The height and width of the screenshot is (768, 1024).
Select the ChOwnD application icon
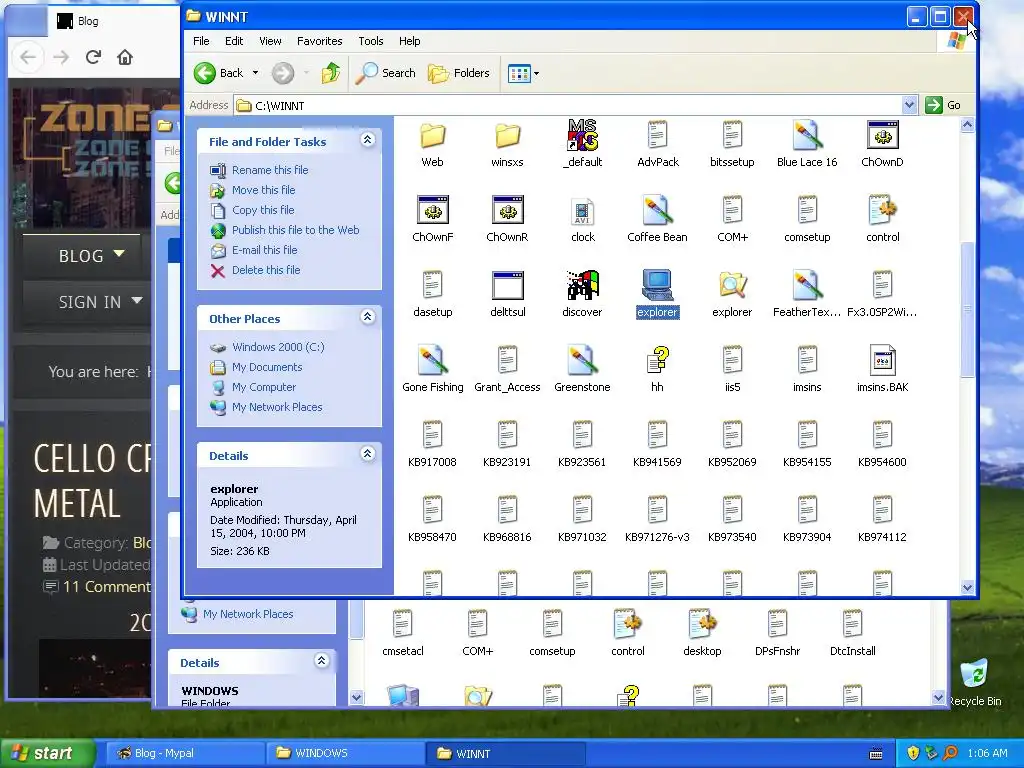tap(882, 144)
